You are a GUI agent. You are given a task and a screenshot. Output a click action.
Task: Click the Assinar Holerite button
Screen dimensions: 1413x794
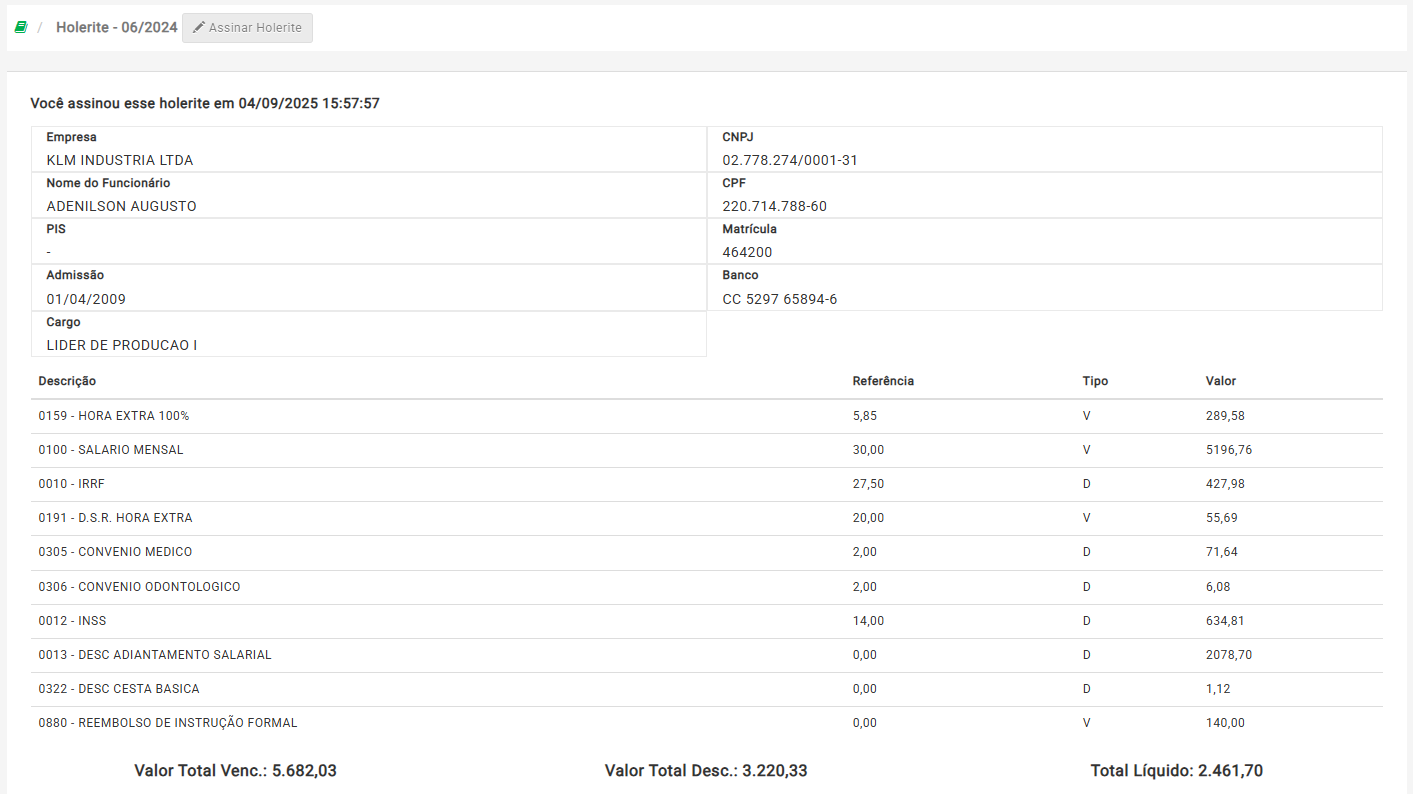click(247, 28)
